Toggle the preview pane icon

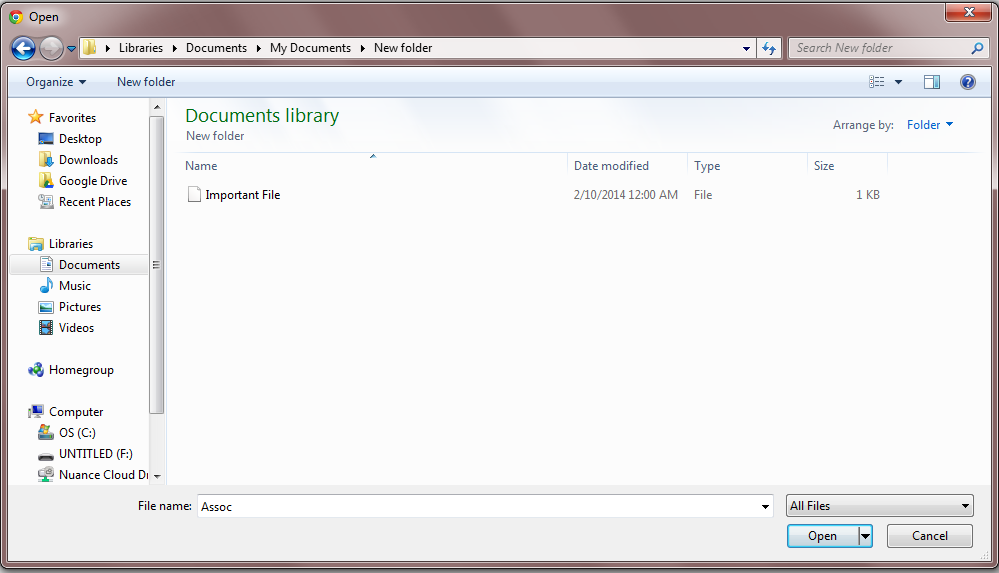932,82
